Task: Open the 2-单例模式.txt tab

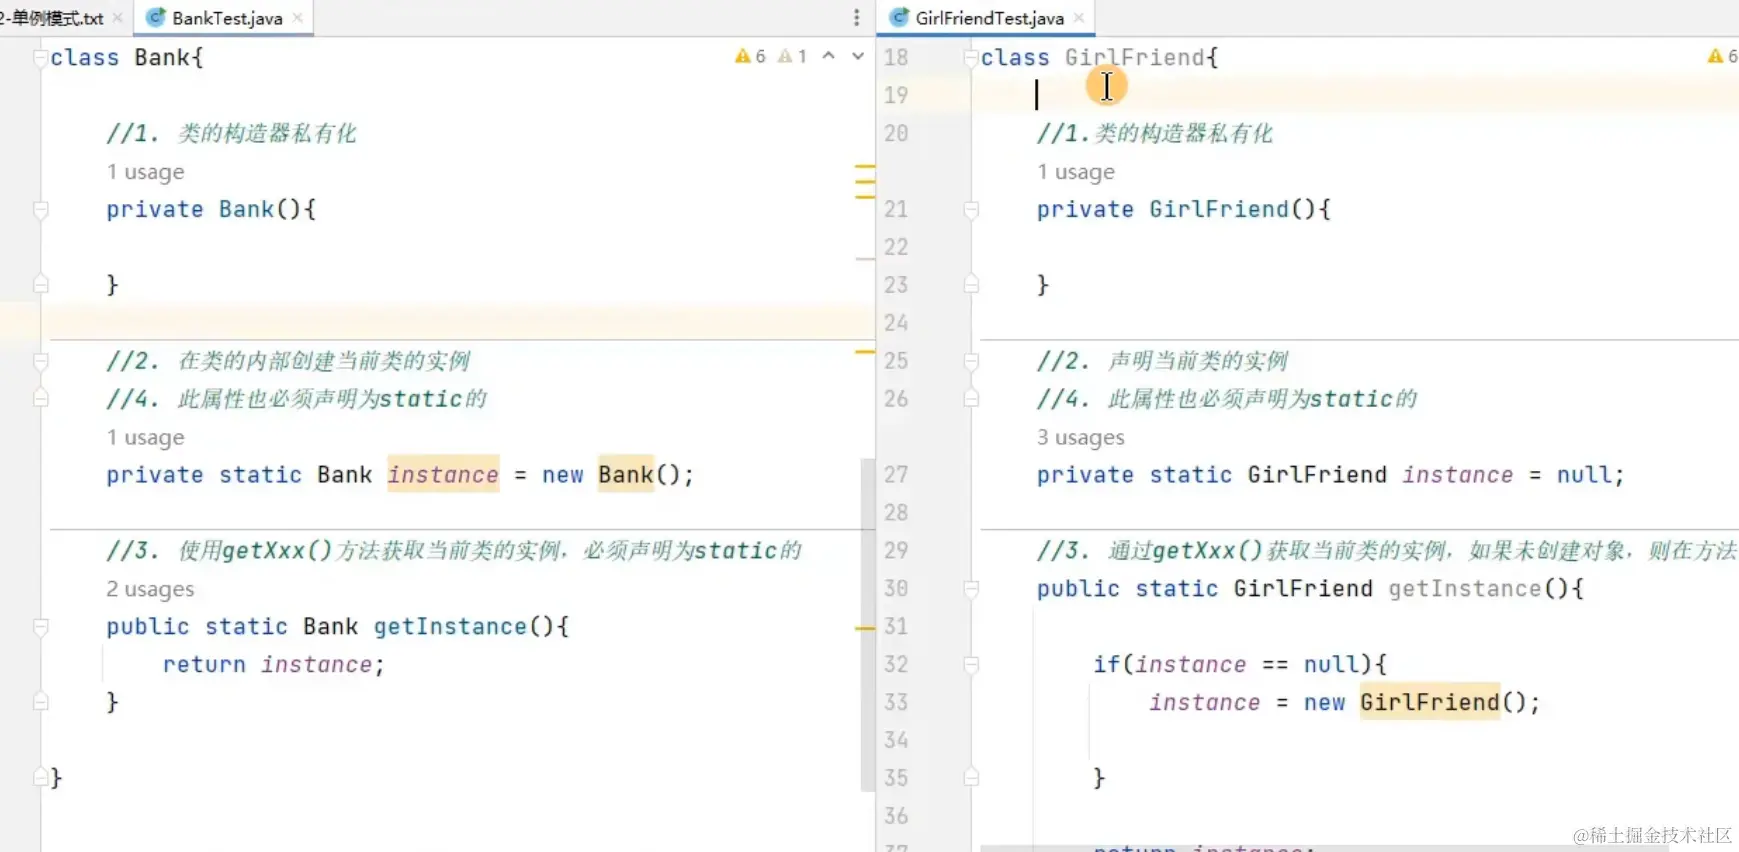Action: tap(52, 18)
